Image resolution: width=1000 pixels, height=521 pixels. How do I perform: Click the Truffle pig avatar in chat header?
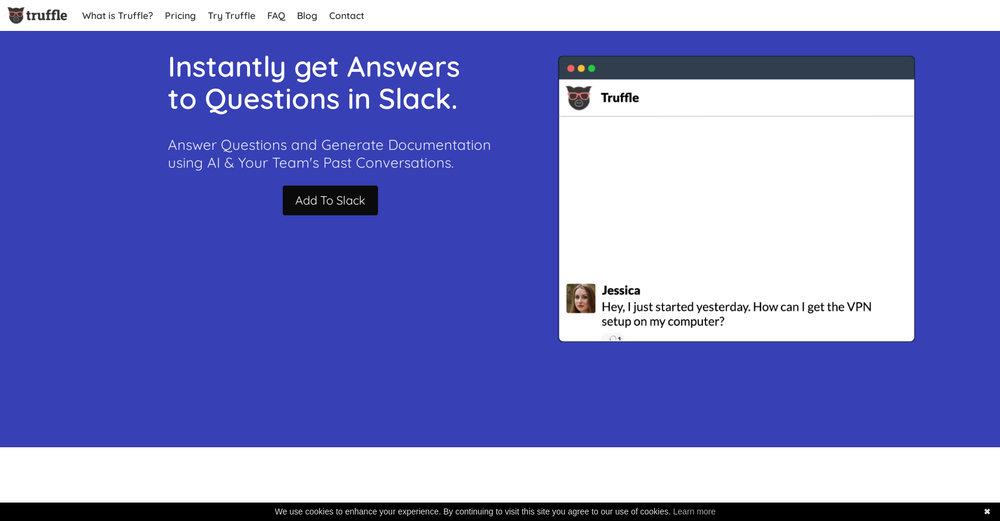click(579, 98)
